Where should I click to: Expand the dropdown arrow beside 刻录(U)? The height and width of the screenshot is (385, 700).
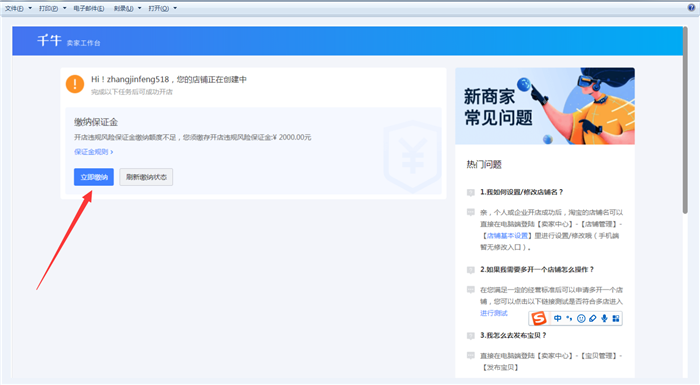(139, 8)
